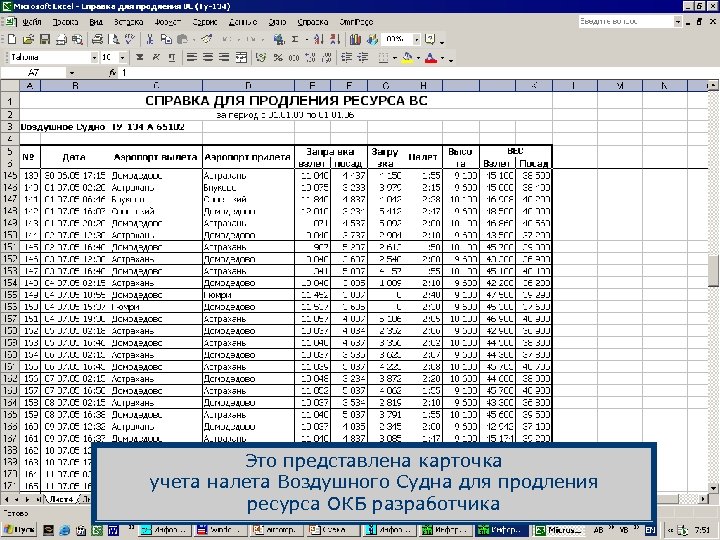720x540 pixels.
Task: Open the Вид menu
Action: [x=96, y=22]
